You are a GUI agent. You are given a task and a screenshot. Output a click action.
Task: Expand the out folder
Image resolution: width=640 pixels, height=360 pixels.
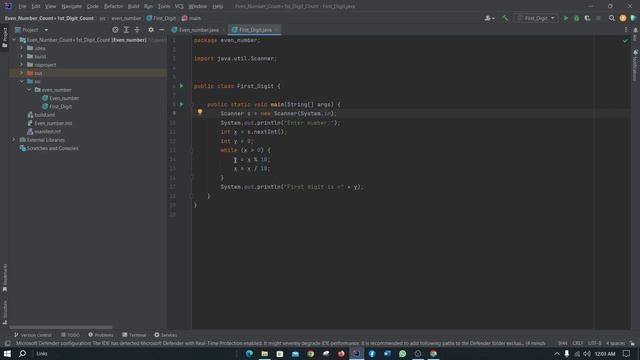[x=22, y=73]
